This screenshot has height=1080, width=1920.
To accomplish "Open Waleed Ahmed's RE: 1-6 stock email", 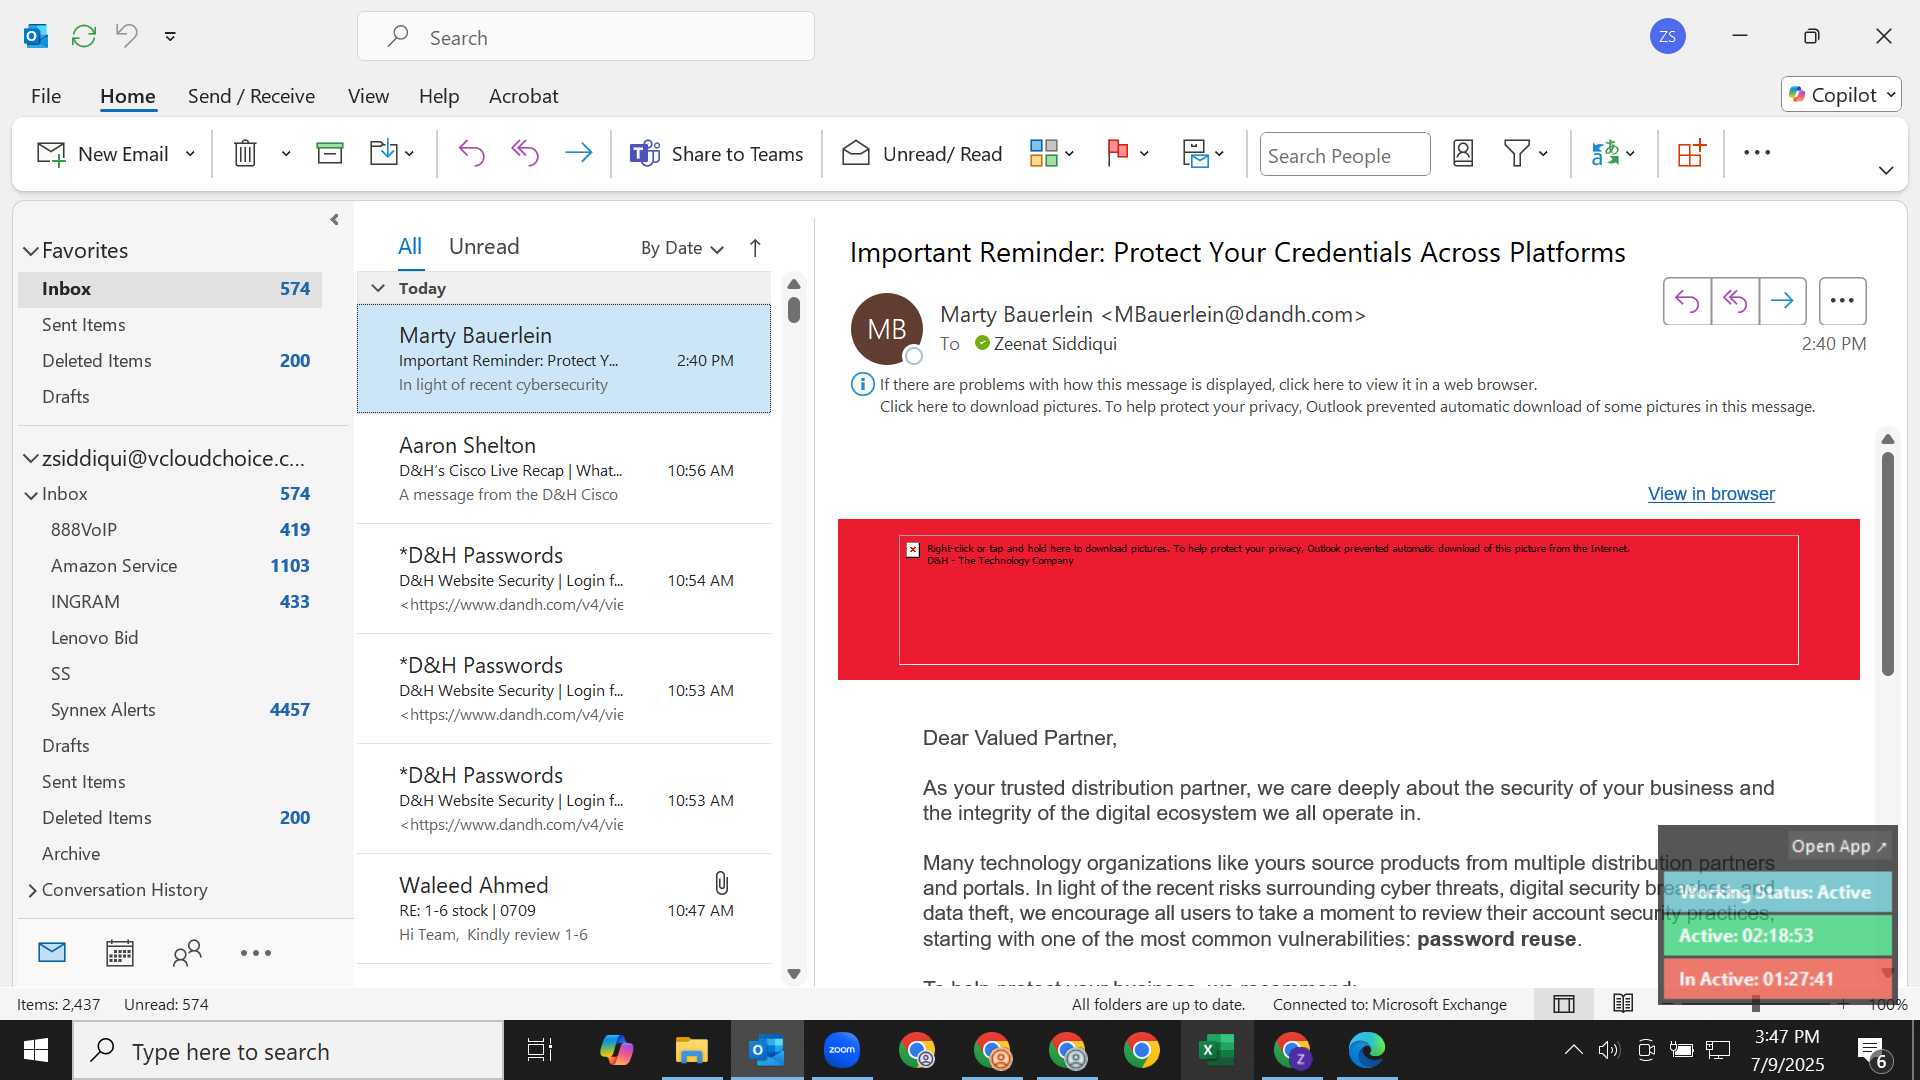I will [x=564, y=909].
